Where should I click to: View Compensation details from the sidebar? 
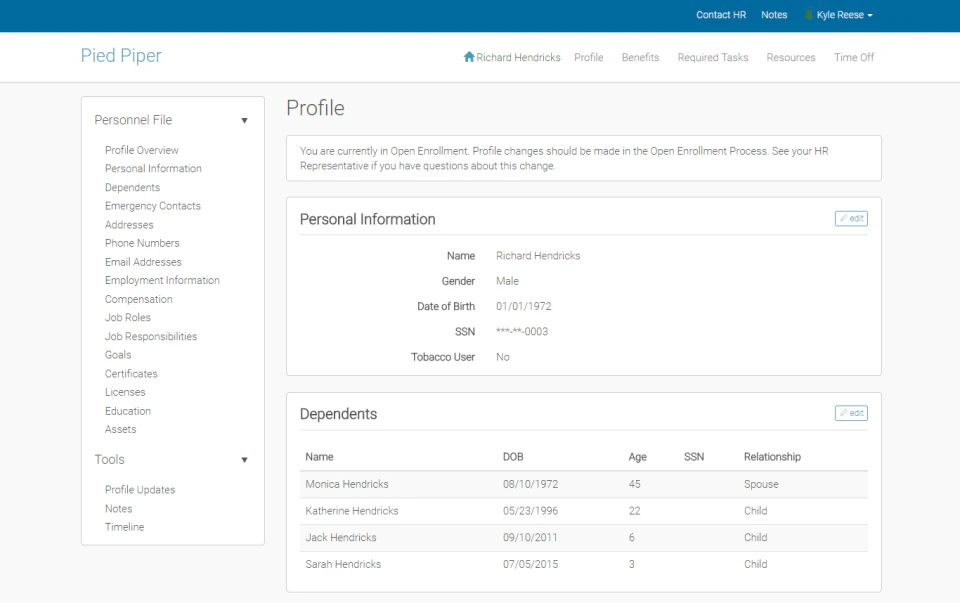pyautogui.click(x=138, y=299)
